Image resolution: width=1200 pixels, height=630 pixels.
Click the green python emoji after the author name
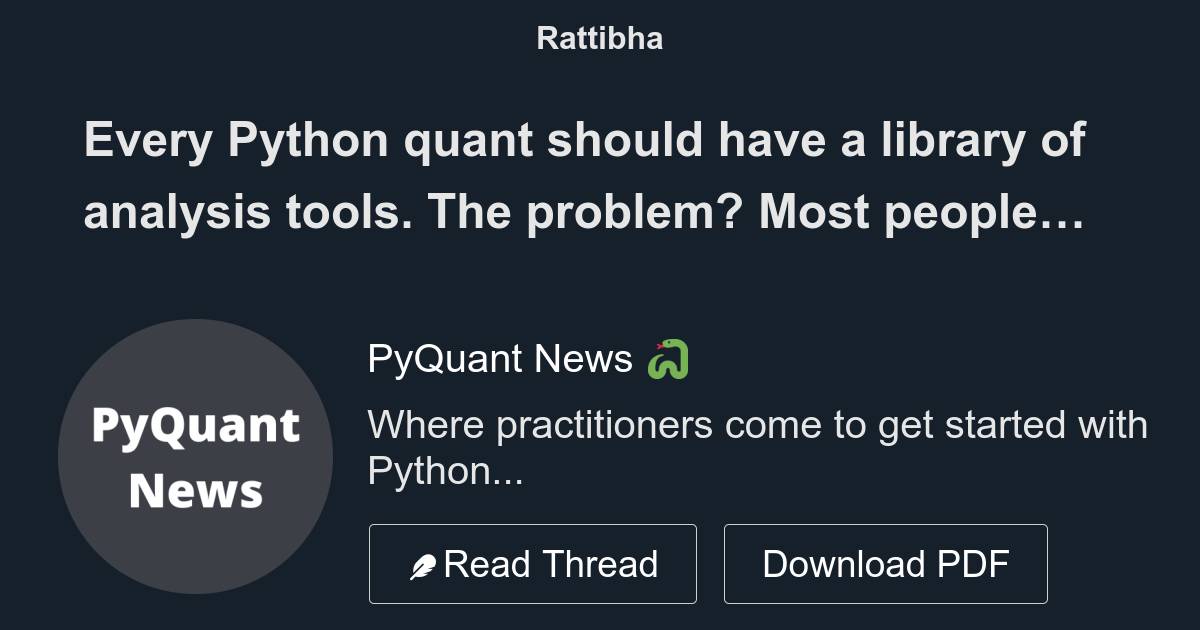[x=669, y=360]
